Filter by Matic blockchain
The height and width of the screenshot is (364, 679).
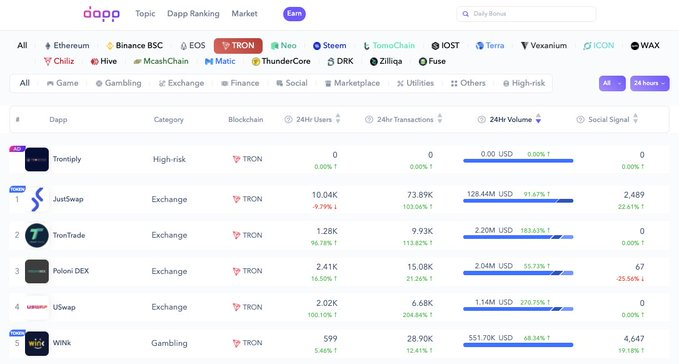(x=220, y=61)
